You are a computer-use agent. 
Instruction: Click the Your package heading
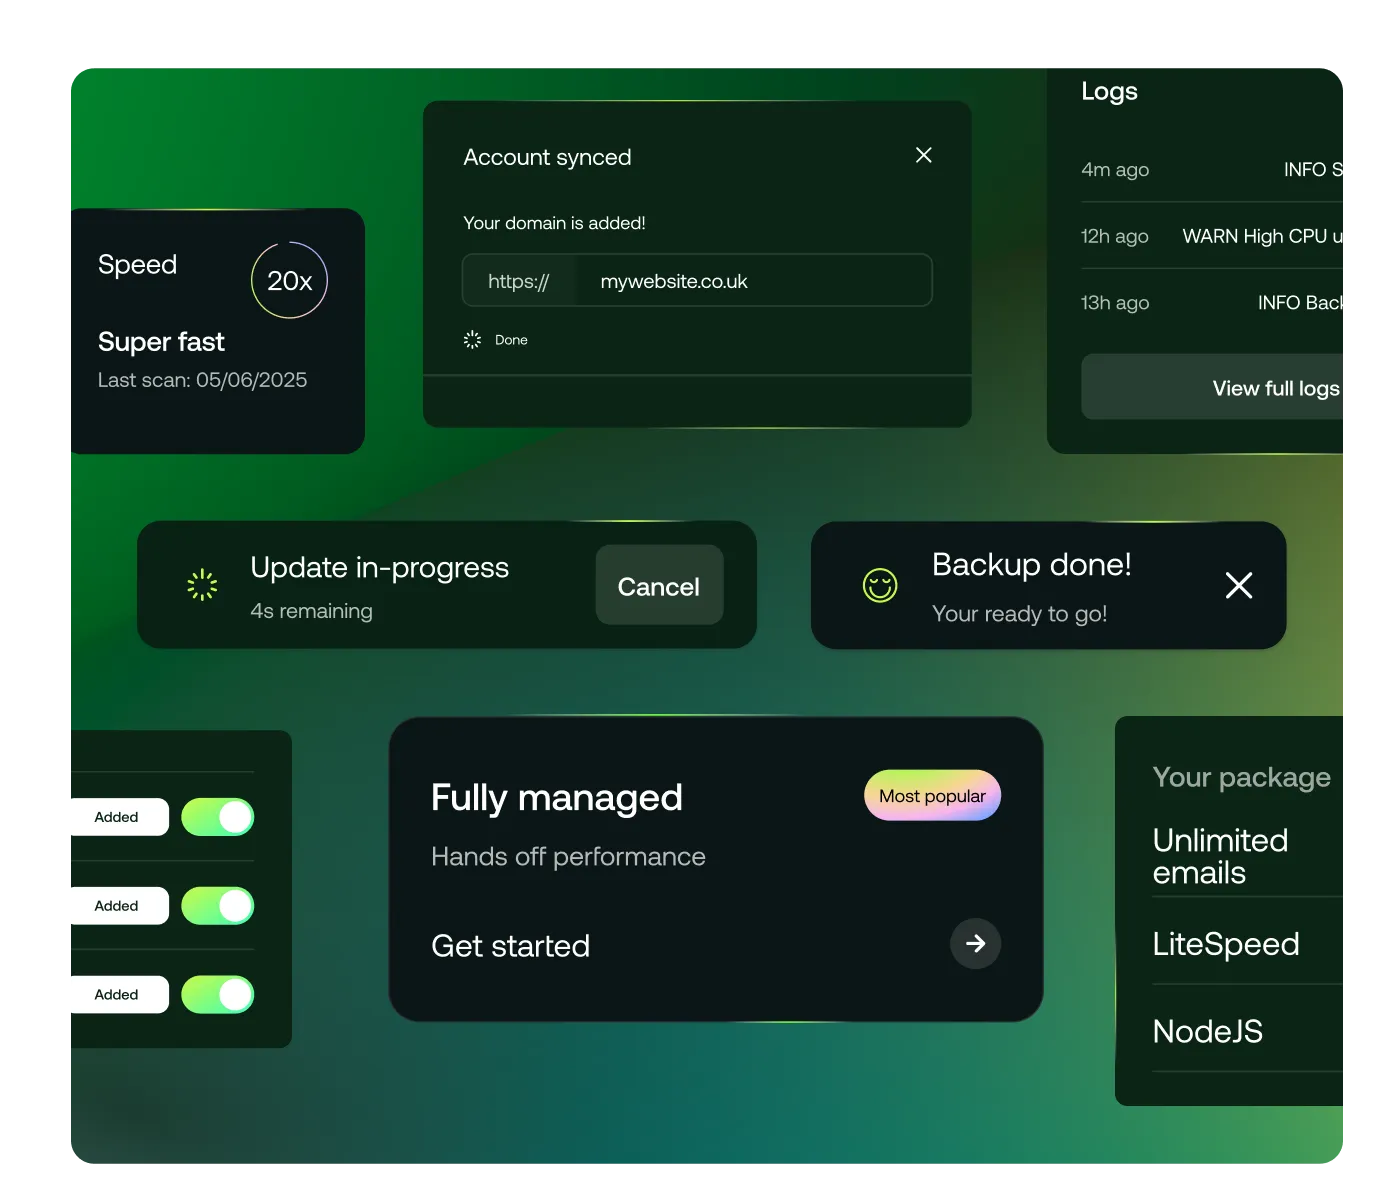1241,777
